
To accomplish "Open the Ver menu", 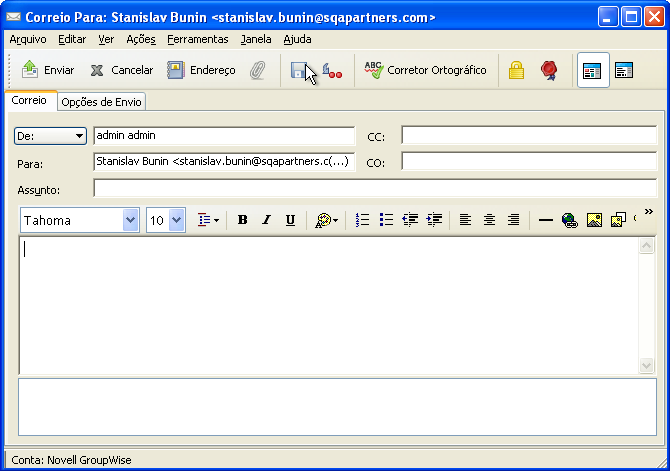I will click(106, 39).
